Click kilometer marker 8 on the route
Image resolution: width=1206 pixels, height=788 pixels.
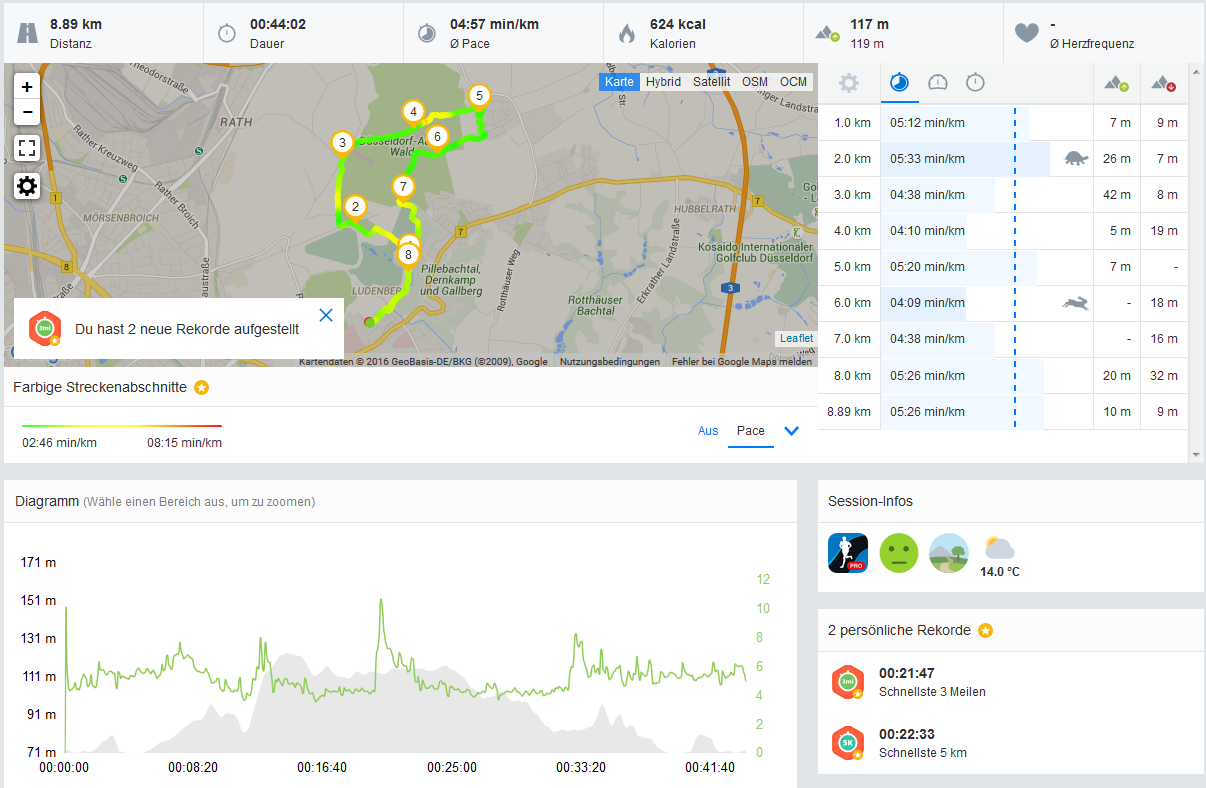(408, 255)
